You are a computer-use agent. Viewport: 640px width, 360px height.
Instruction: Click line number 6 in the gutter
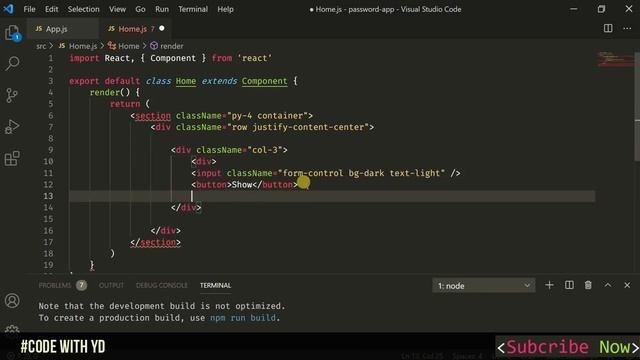point(50,116)
